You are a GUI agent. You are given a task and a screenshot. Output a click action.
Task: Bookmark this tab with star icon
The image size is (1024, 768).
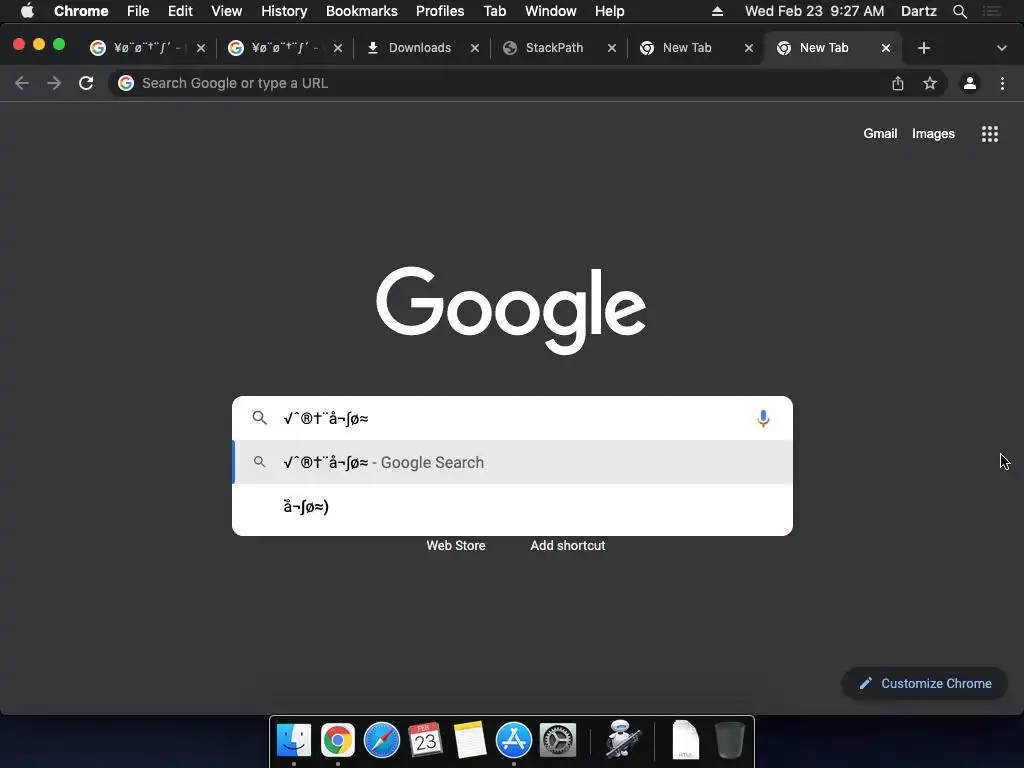click(930, 83)
